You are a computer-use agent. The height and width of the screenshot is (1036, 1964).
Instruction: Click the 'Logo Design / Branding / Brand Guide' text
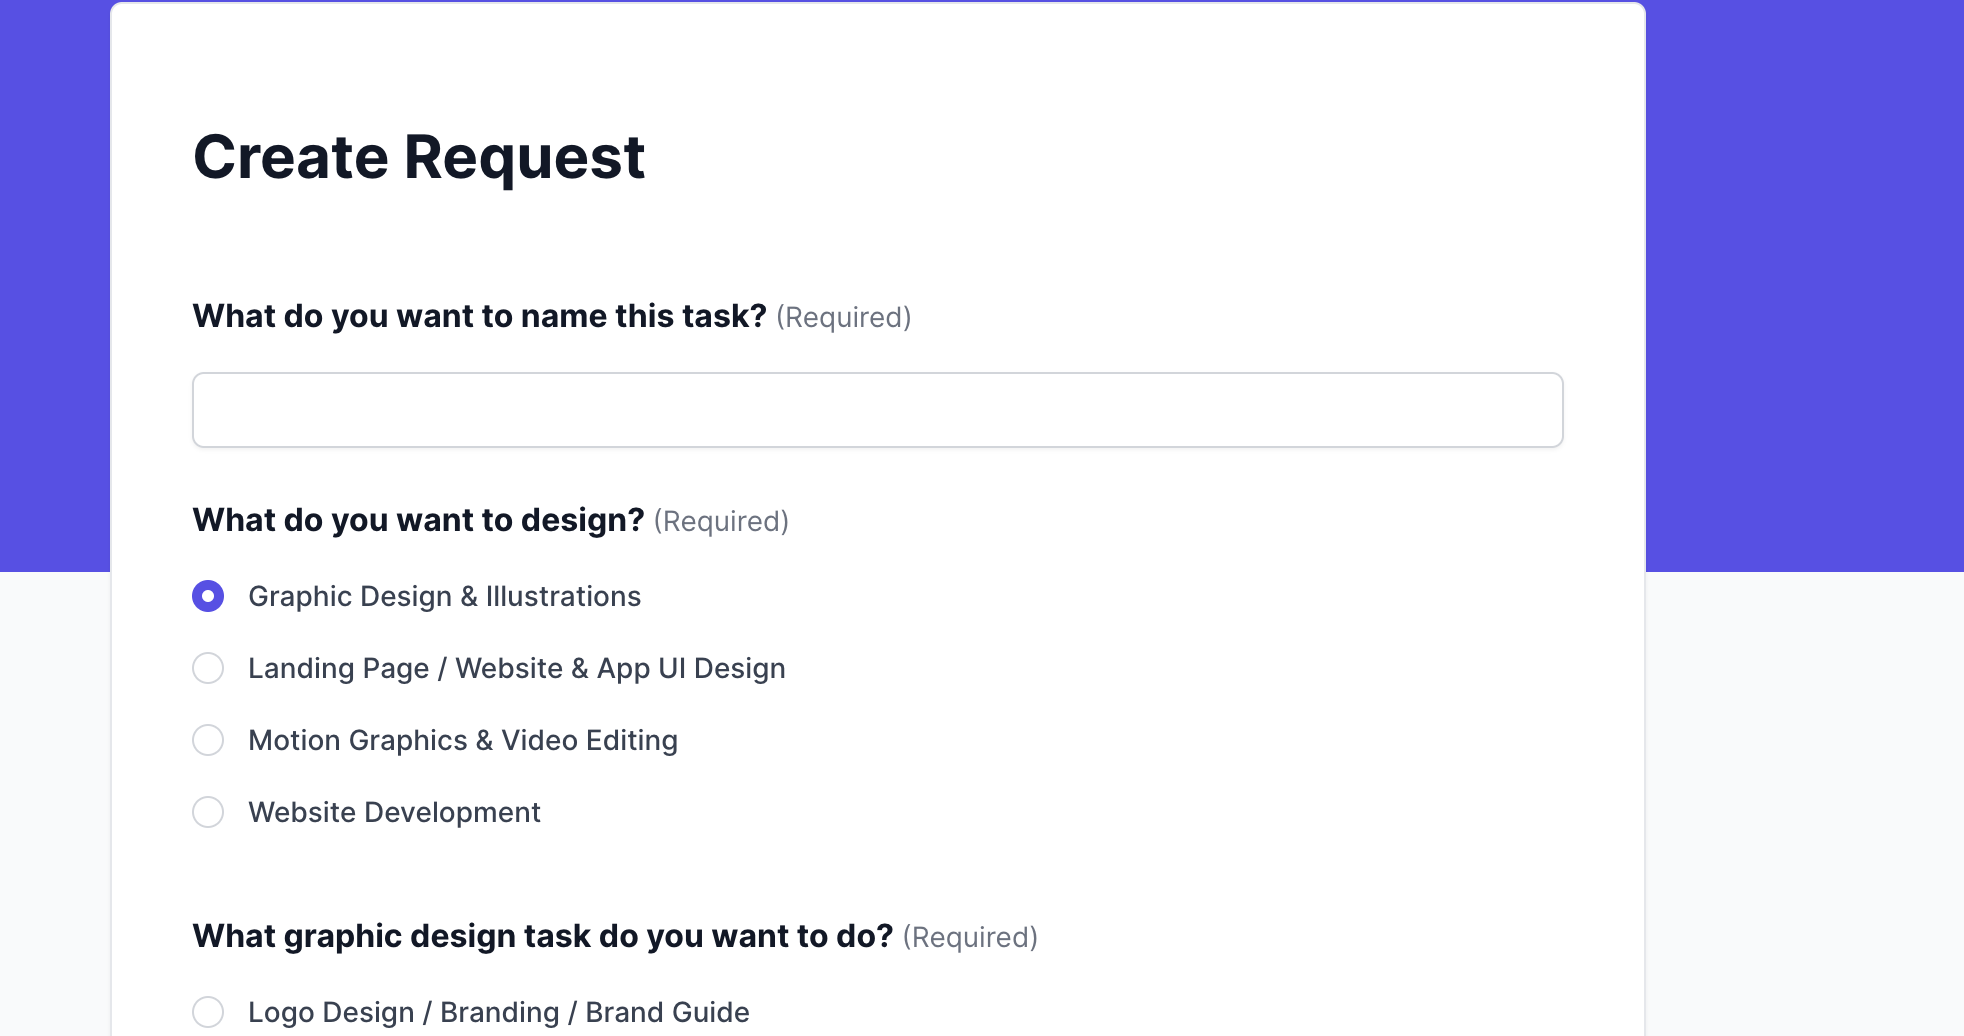coord(498,1012)
